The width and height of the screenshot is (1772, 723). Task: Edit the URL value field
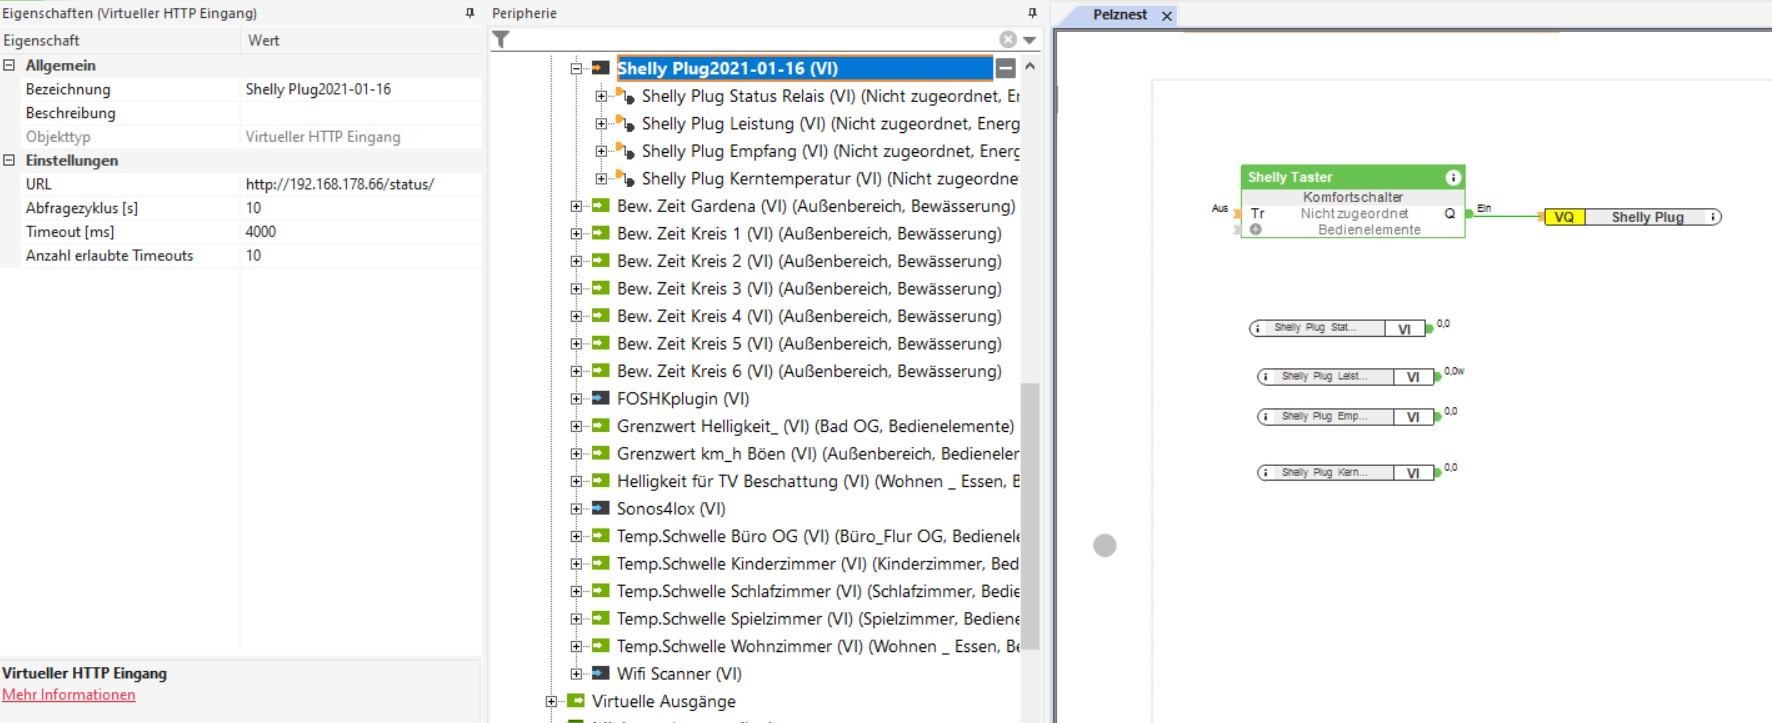click(x=361, y=184)
